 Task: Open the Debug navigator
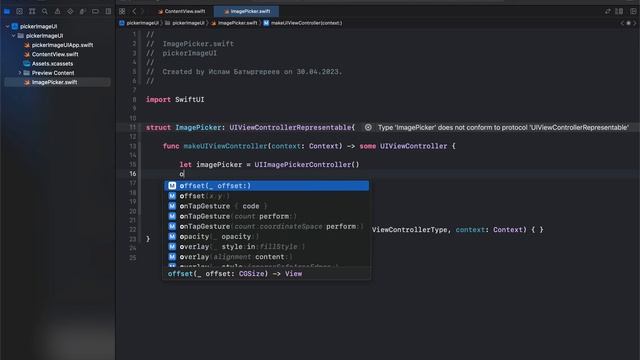point(83,11)
